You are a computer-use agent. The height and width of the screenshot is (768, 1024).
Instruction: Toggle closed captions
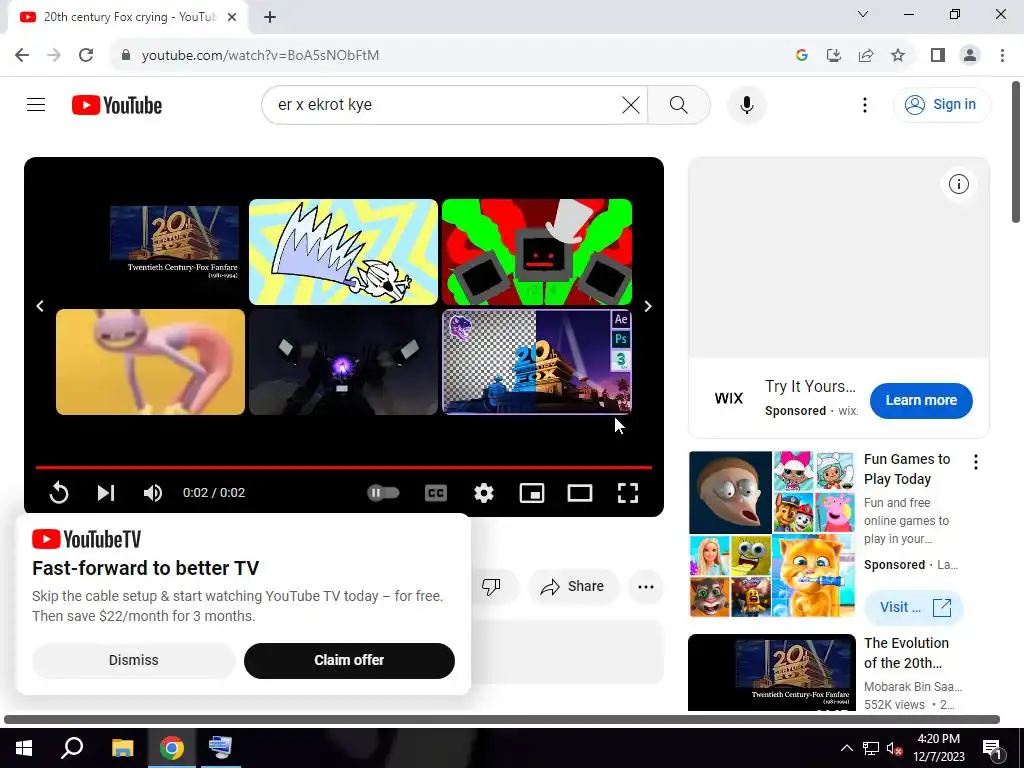(x=436, y=492)
